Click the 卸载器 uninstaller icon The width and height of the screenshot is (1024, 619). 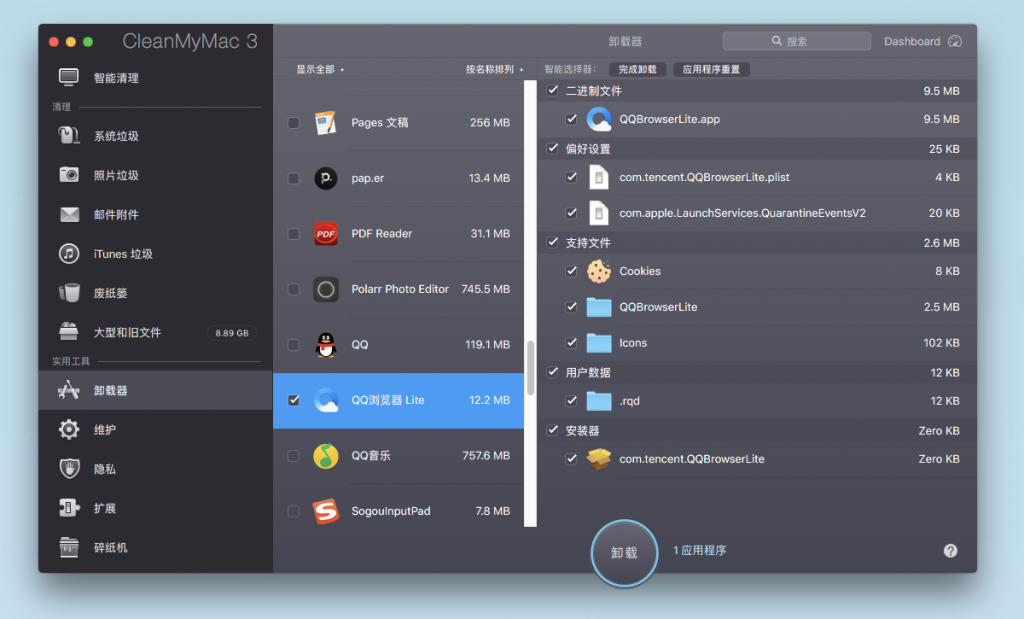[x=69, y=390]
